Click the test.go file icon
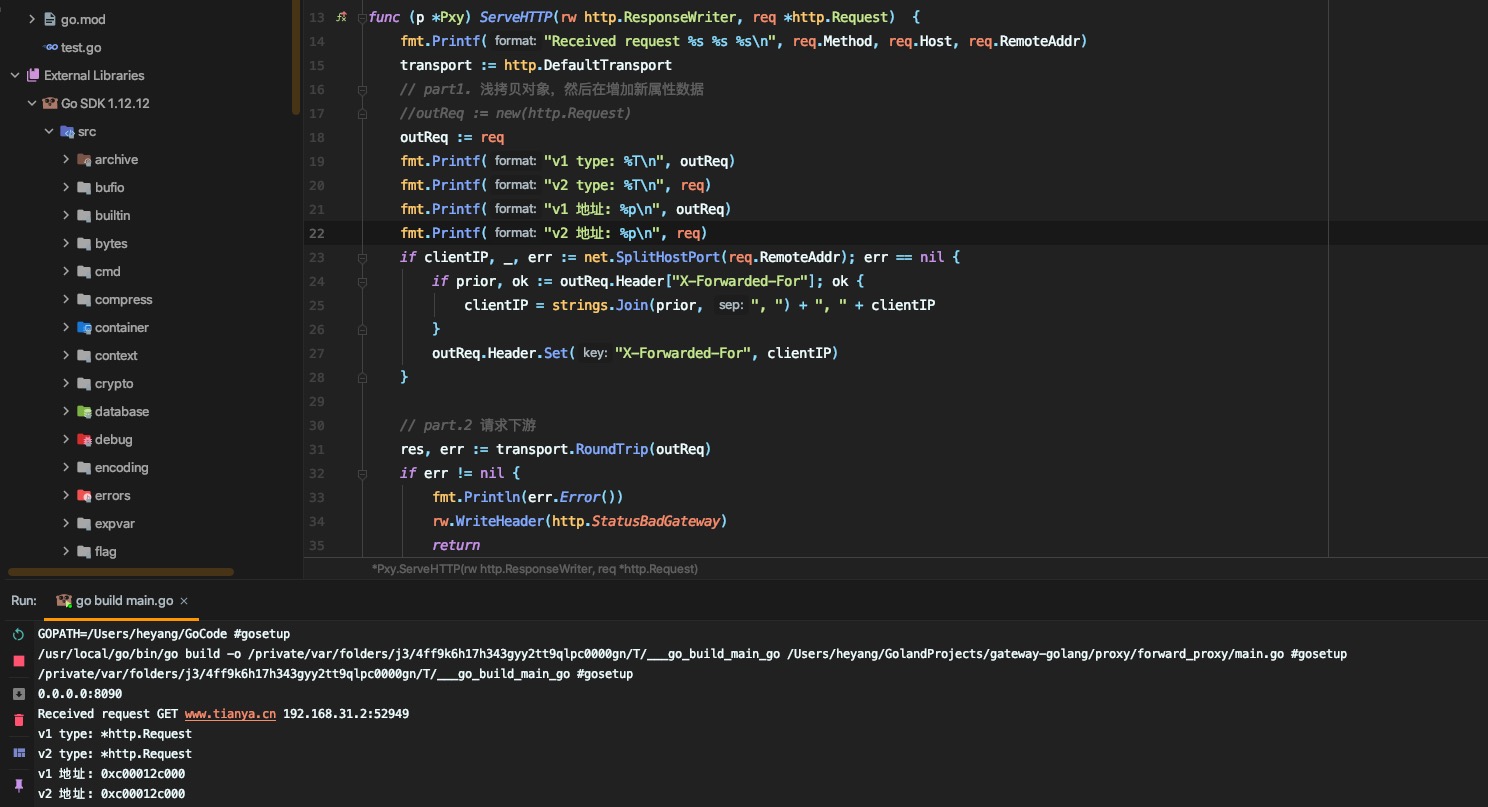The height and width of the screenshot is (807, 1488). (x=50, y=47)
